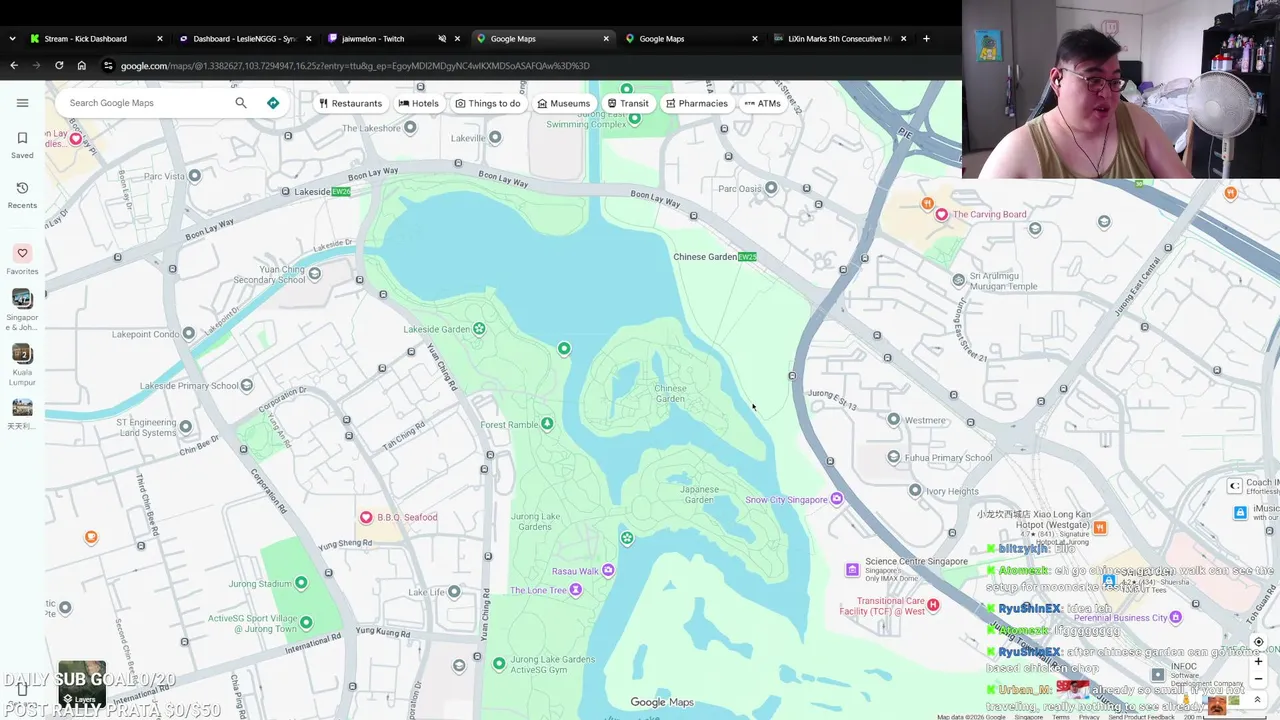Select the Forest Ramble park pin
The image size is (1280, 720).
pyautogui.click(x=547, y=424)
